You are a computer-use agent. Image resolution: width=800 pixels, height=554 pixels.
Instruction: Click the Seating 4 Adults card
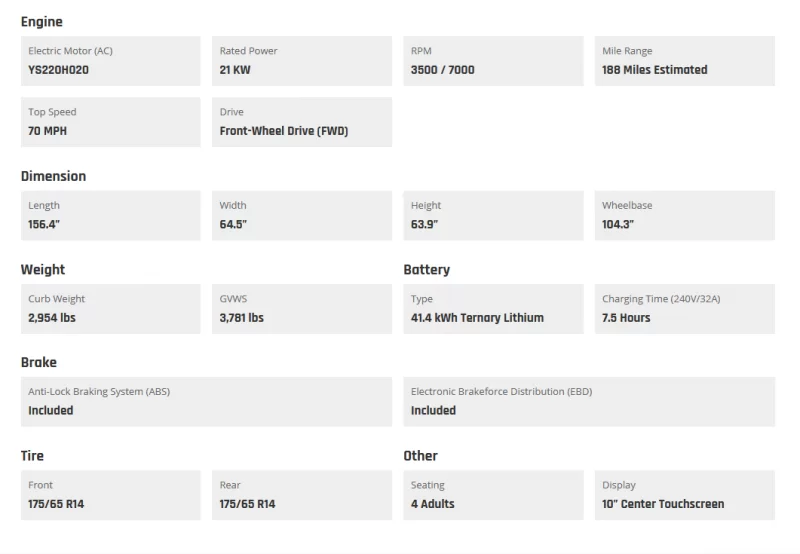pyautogui.click(x=493, y=495)
